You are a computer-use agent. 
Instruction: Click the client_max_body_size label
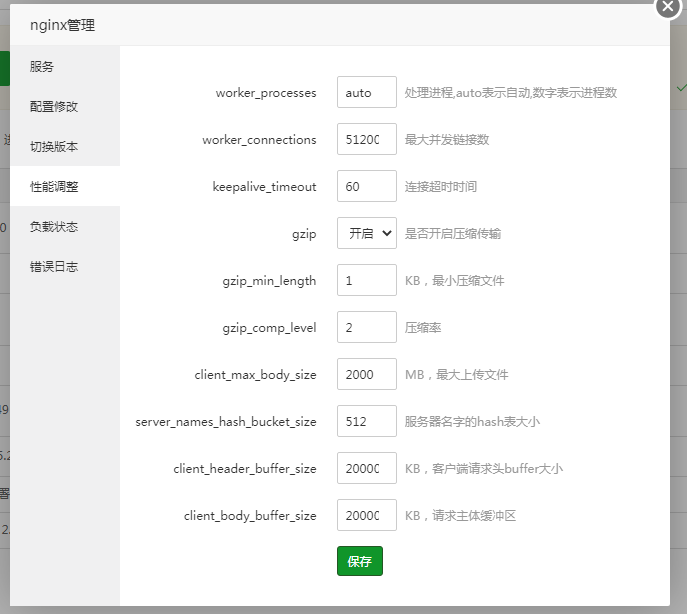(x=255, y=375)
